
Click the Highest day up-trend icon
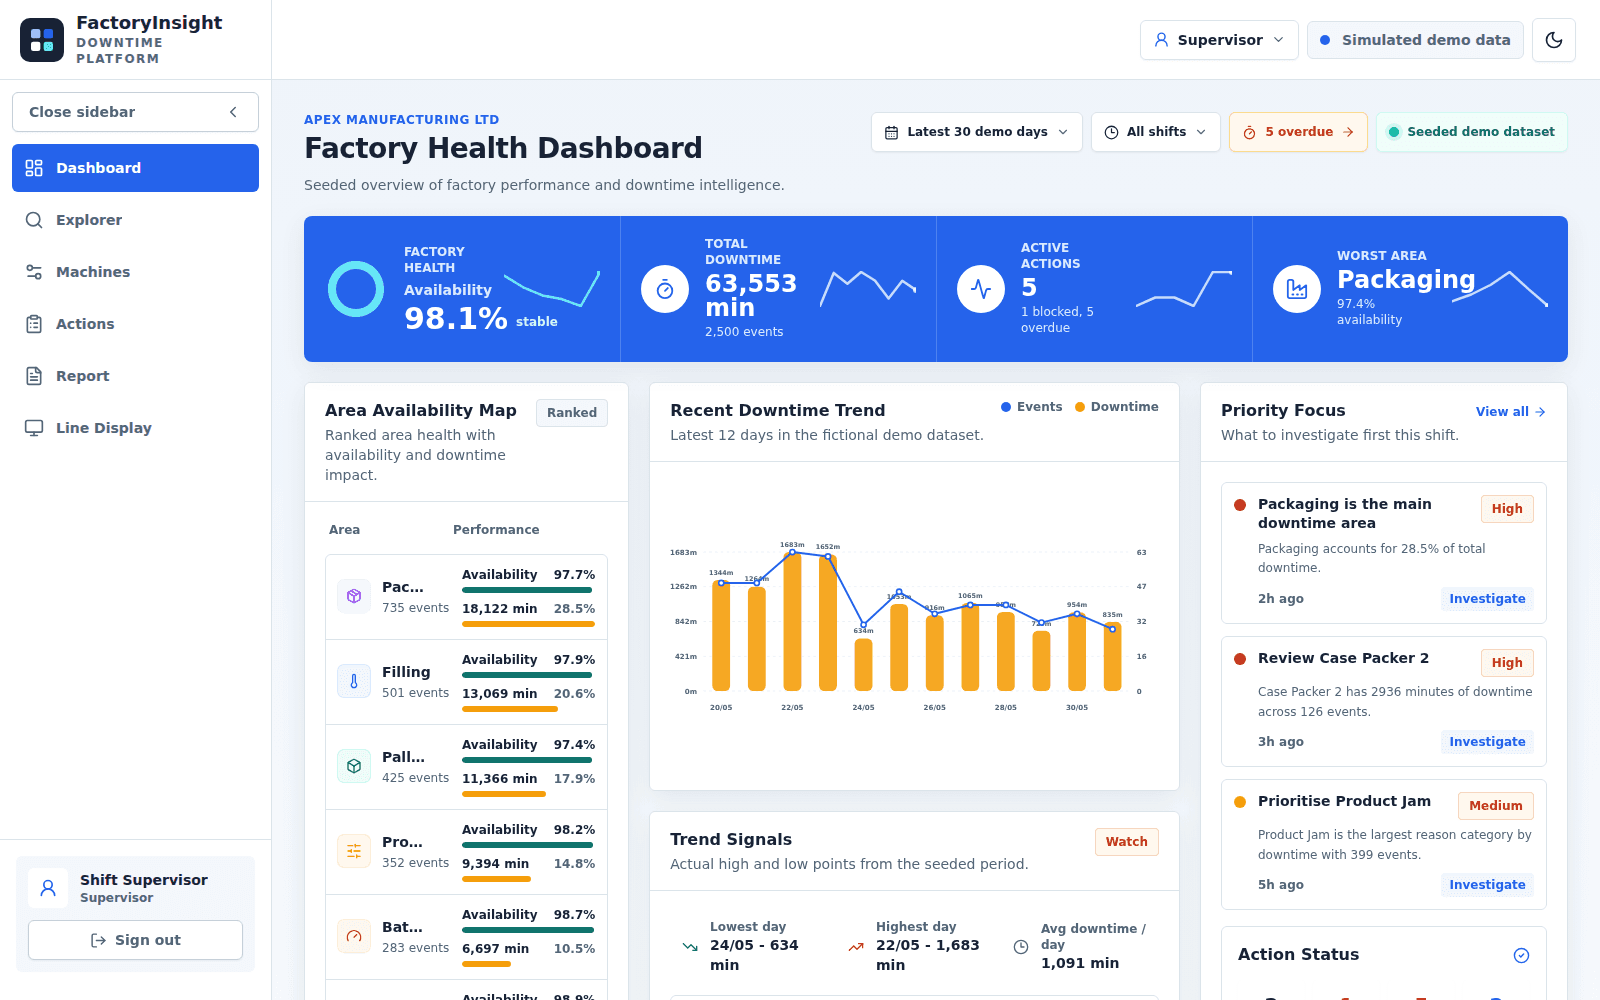(x=856, y=947)
